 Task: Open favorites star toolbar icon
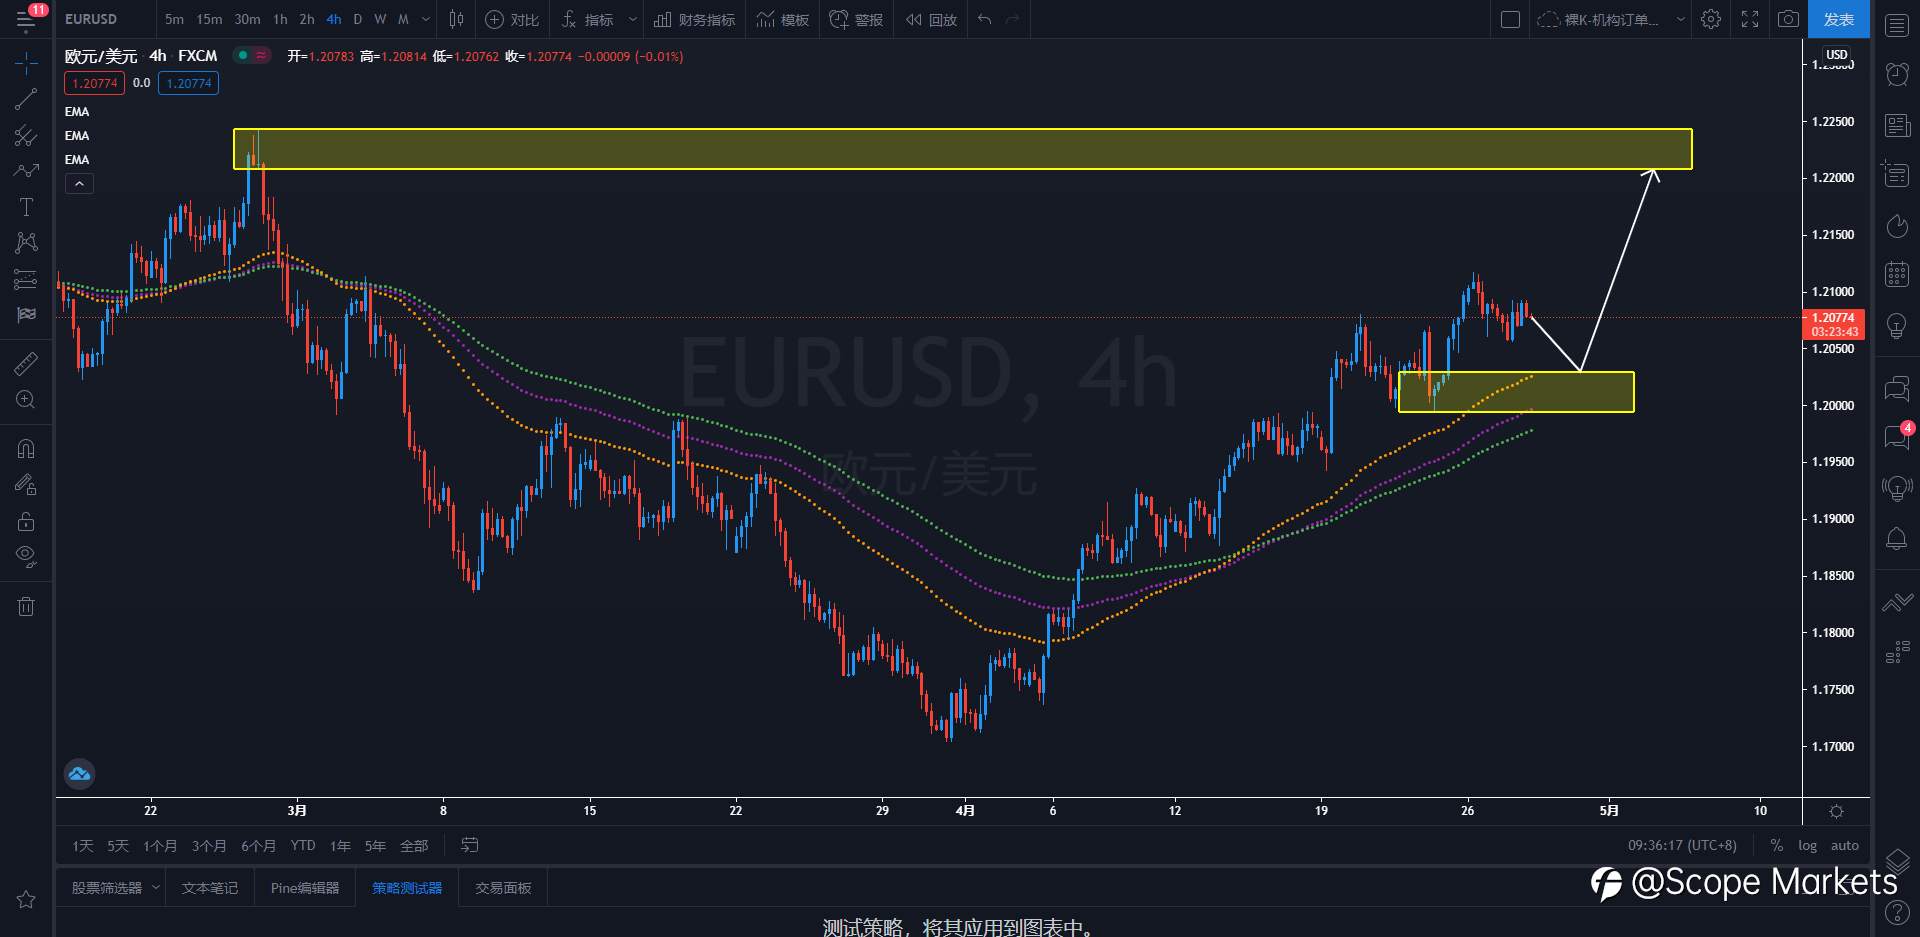(x=26, y=899)
